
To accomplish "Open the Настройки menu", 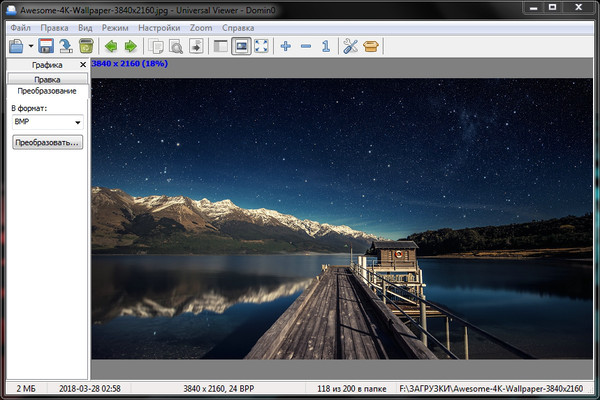I will point(160,27).
